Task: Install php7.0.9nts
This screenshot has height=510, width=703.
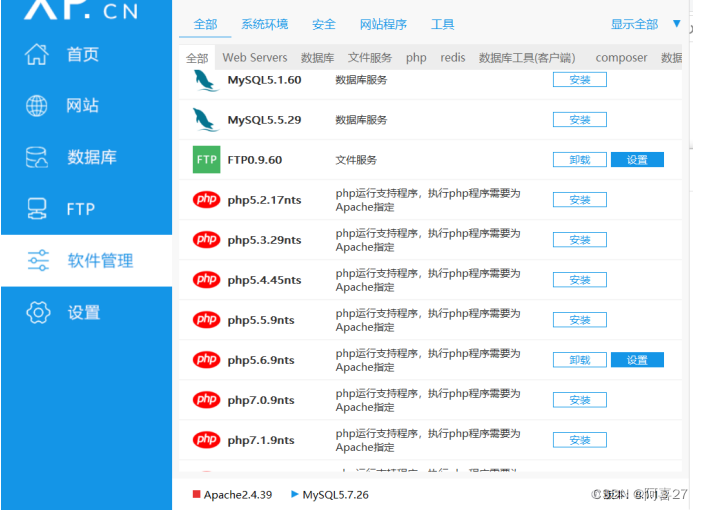Action: (580, 400)
